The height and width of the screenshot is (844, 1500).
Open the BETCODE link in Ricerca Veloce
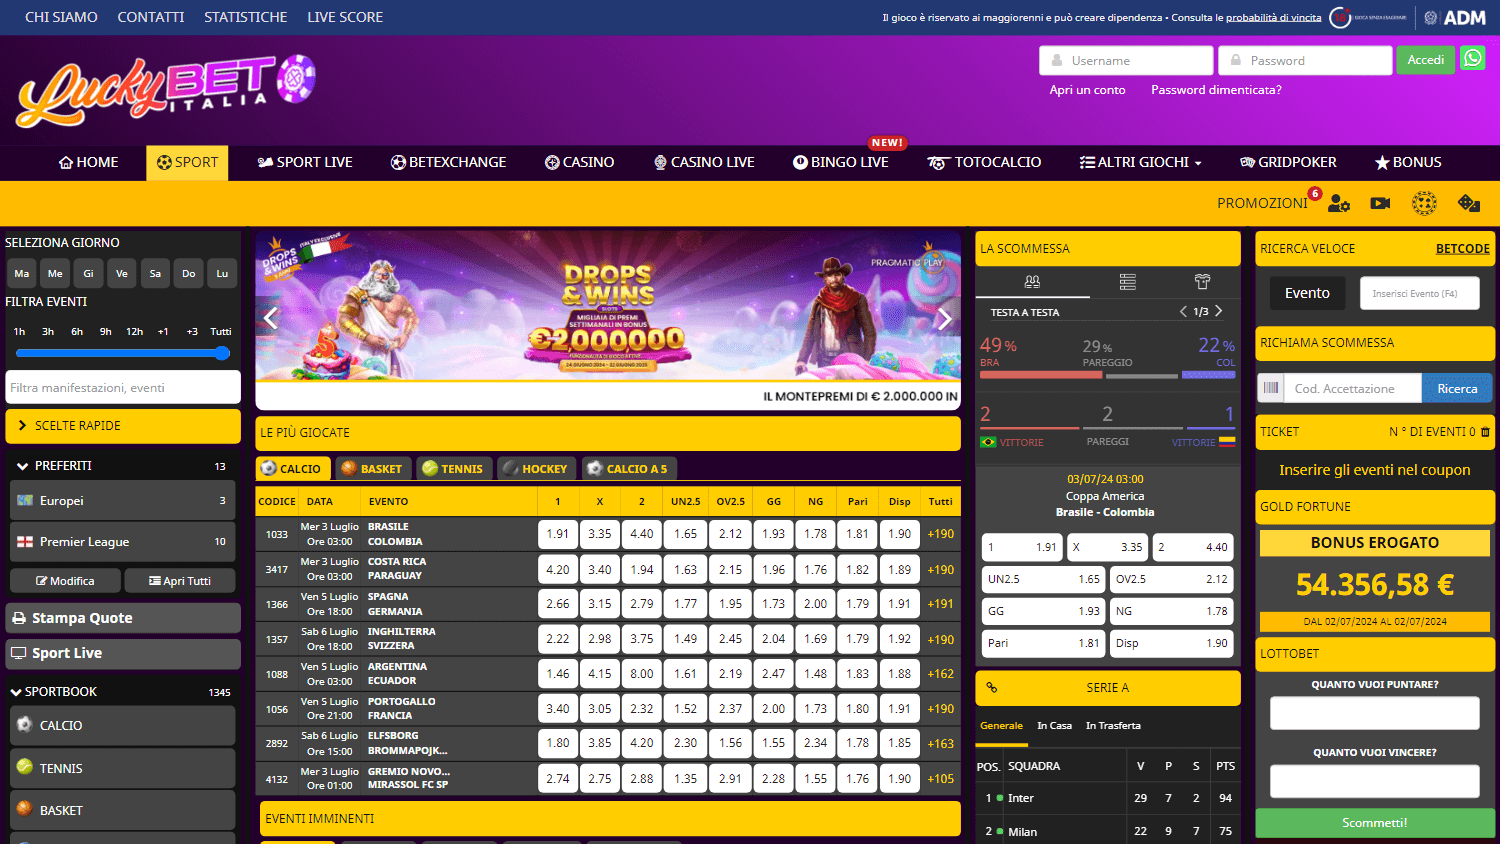(1463, 249)
